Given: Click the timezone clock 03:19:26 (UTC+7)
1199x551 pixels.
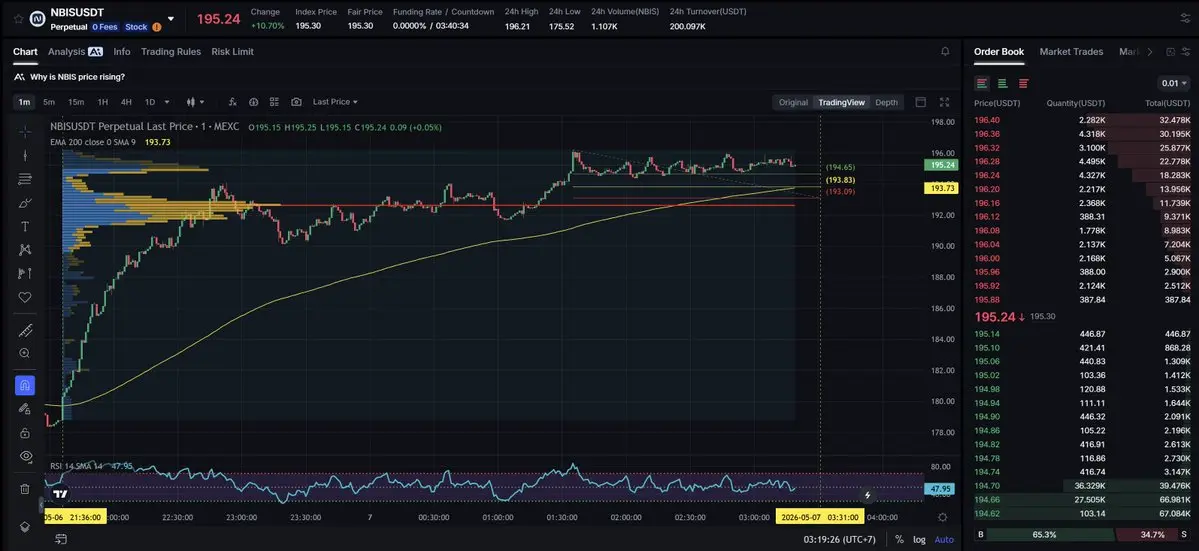Looking at the screenshot, I should [840, 540].
